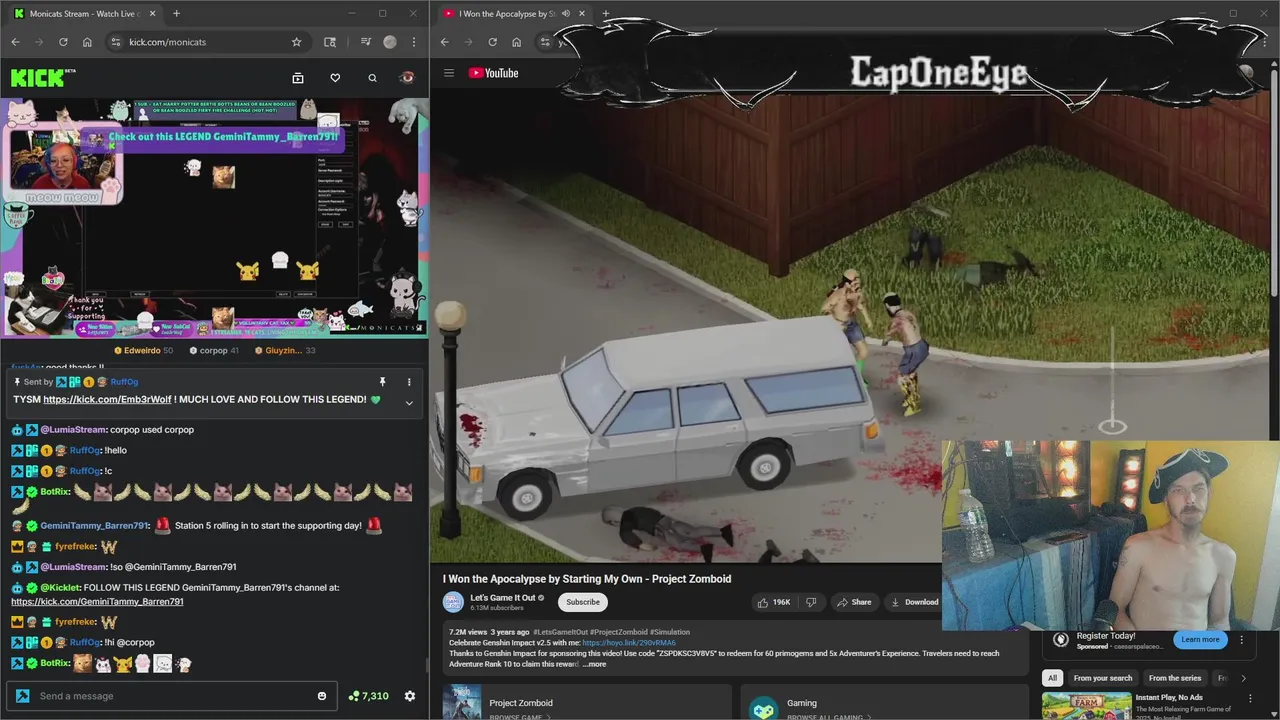Click leaderboard entry Edweirdo 50

coord(143,351)
